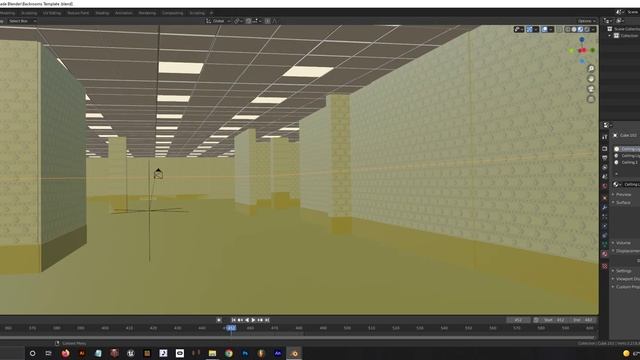Toggle auto keying record button in timeline

coord(219,320)
